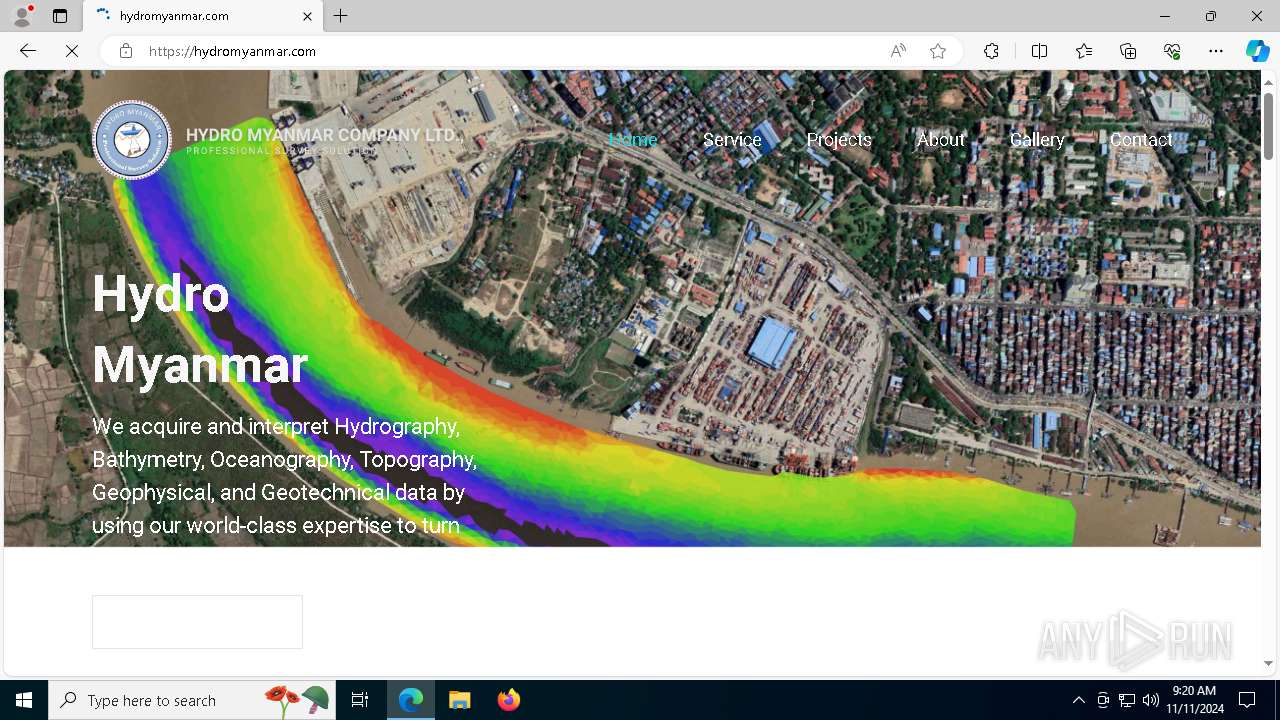Close the hydromyanmar.com tab
This screenshot has height=720, width=1280.
coord(307,16)
